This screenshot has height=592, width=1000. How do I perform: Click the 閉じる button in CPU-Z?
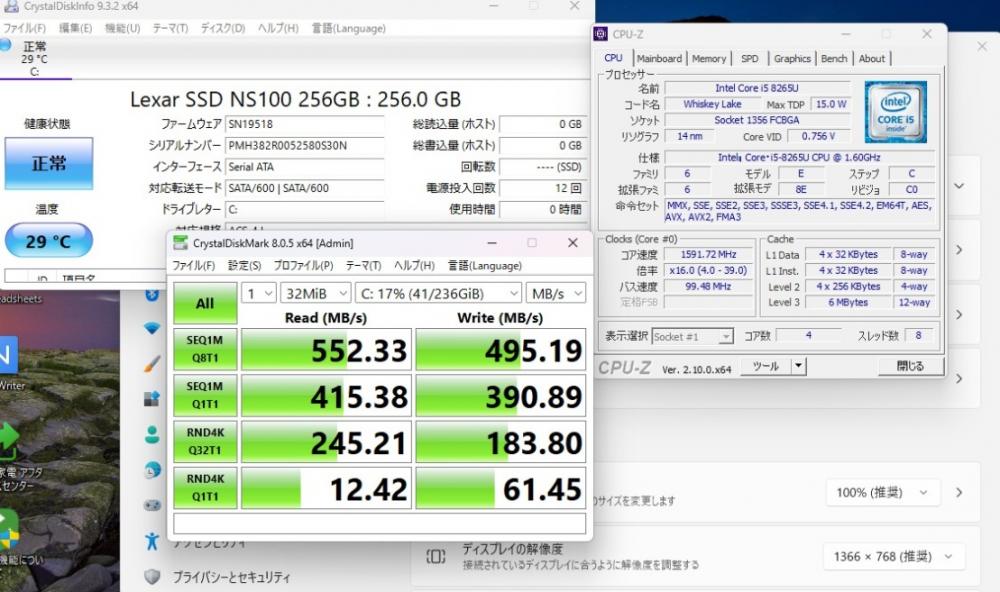pyautogui.click(x=910, y=366)
